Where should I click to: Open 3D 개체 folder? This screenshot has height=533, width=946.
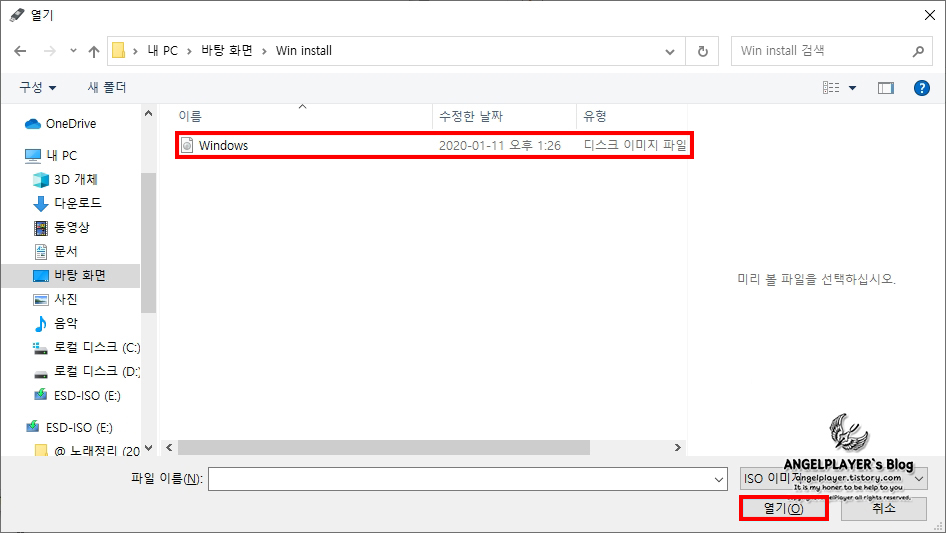[75, 179]
